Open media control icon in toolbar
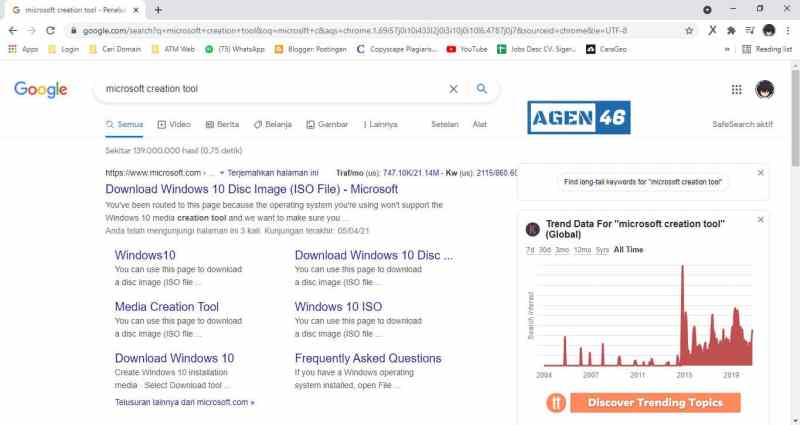The image size is (800, 425). click(x=749, y=31)
